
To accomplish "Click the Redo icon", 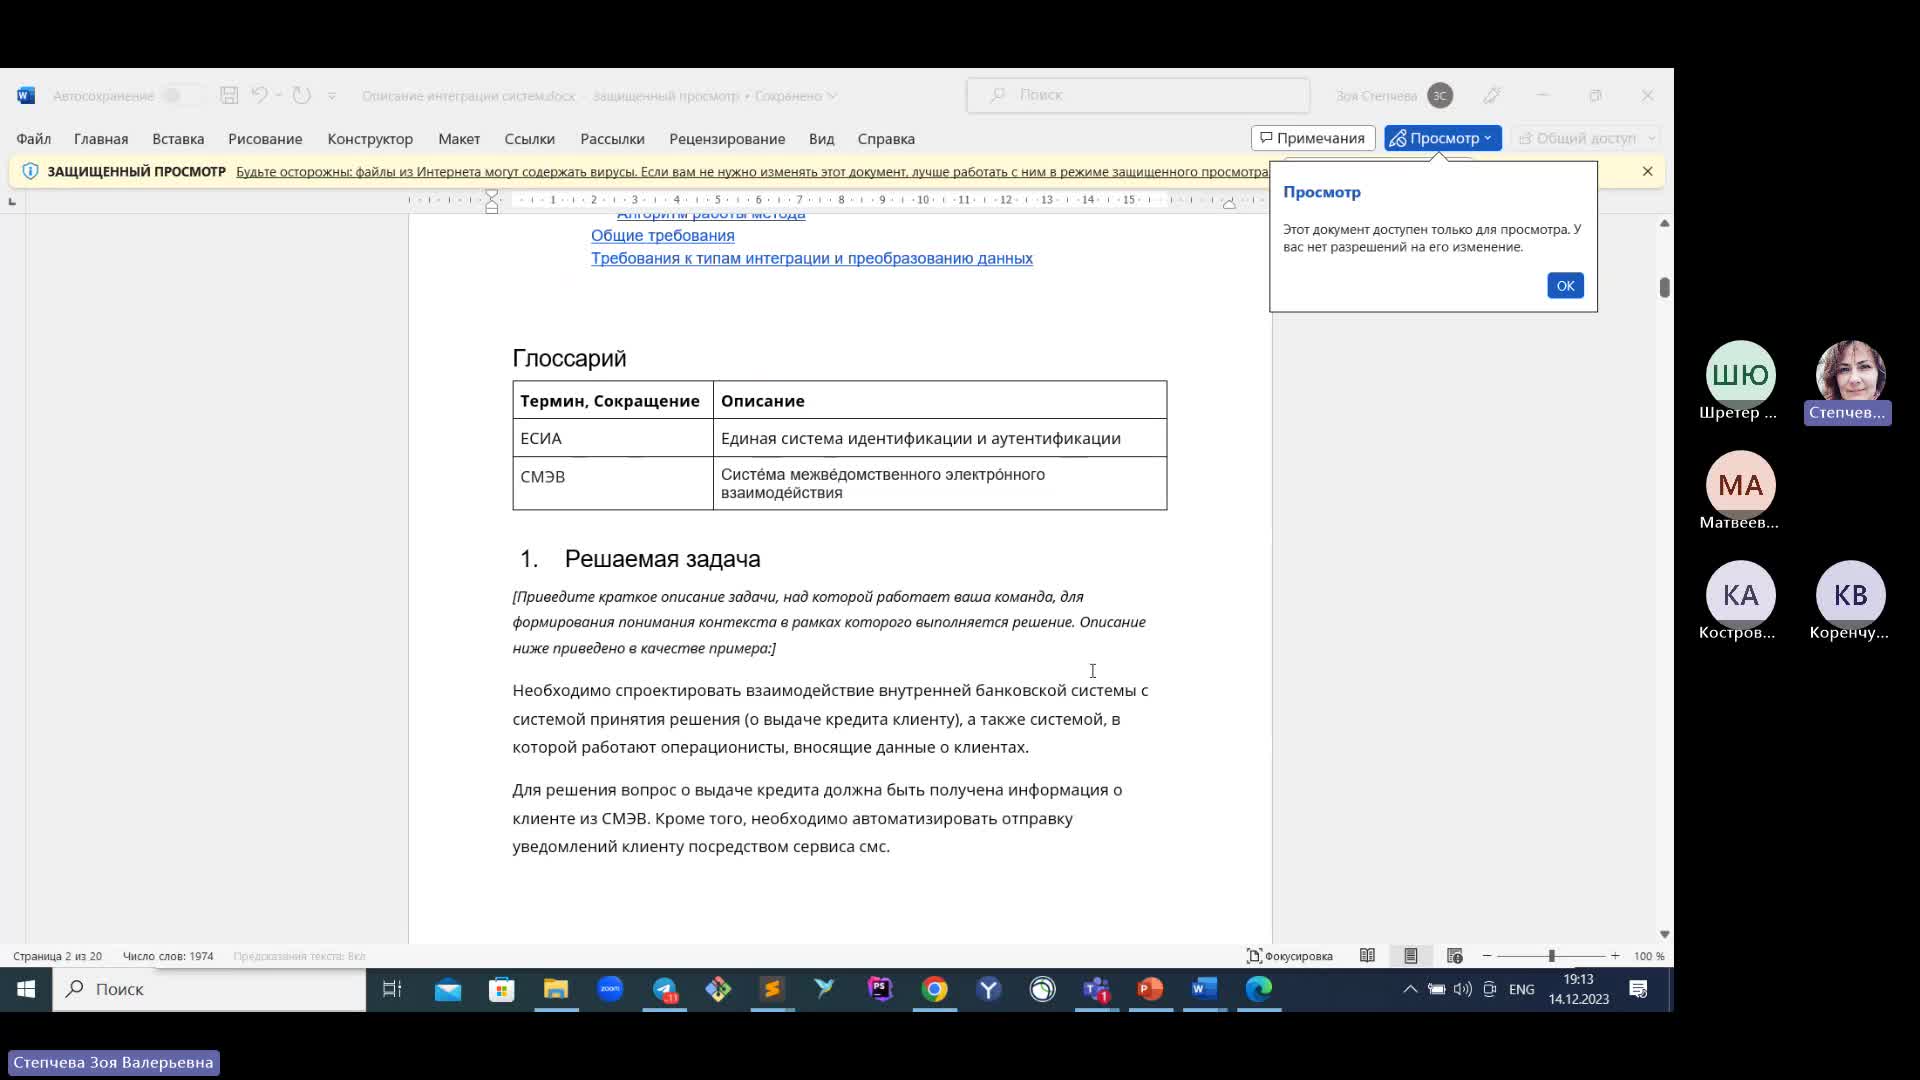I will (x=302, y=95).
